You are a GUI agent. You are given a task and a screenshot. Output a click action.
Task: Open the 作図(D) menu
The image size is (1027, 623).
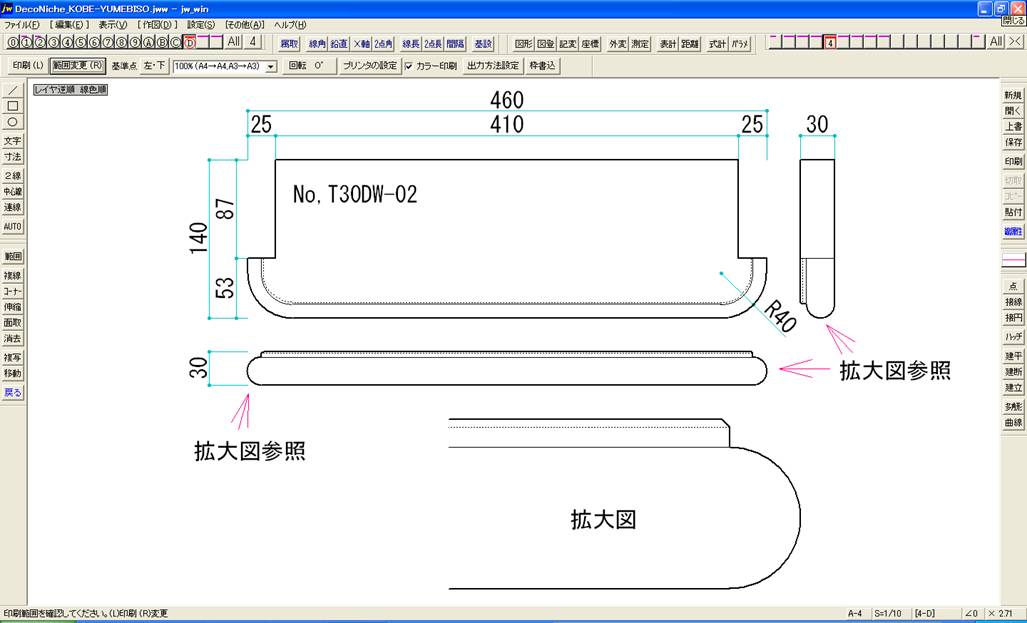coord(157,25)
